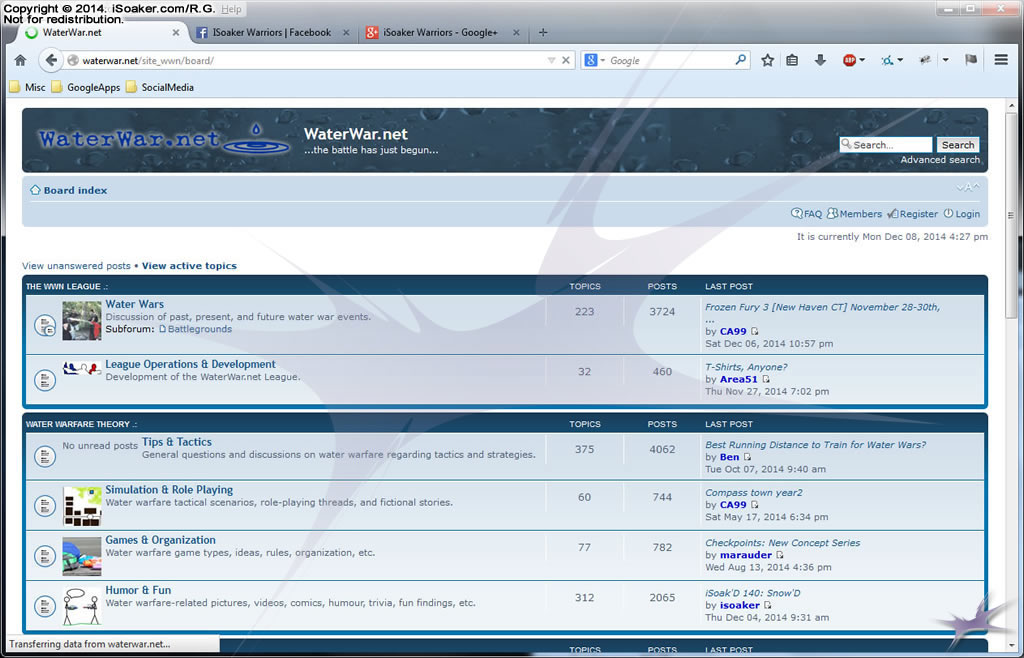The image size is (1024, 658).
Task: Click the Adblock Plus ABP icon
Action: click(849, 60)
